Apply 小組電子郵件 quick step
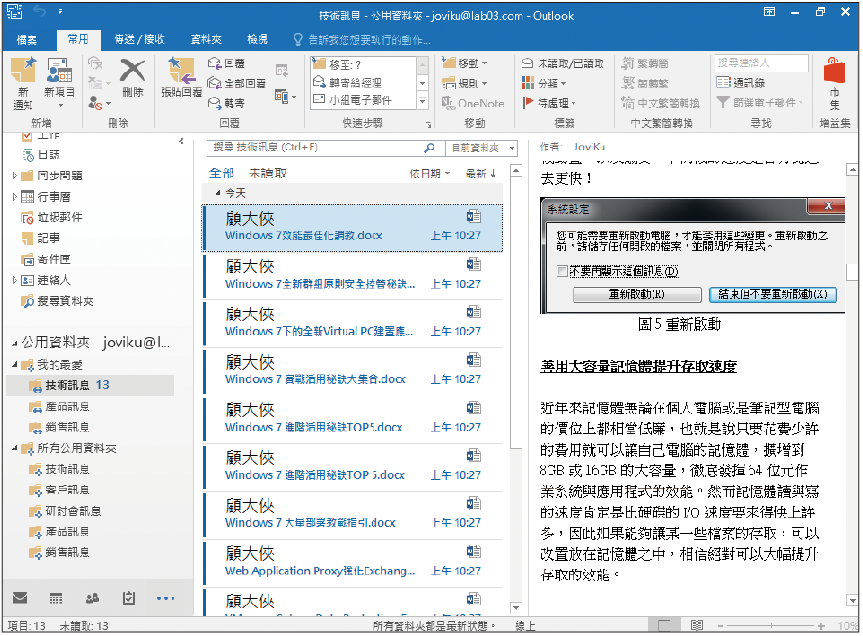Image resolution: width=863 pixels, height=636 pixels. pyautogui.click(x=363, y=100)
